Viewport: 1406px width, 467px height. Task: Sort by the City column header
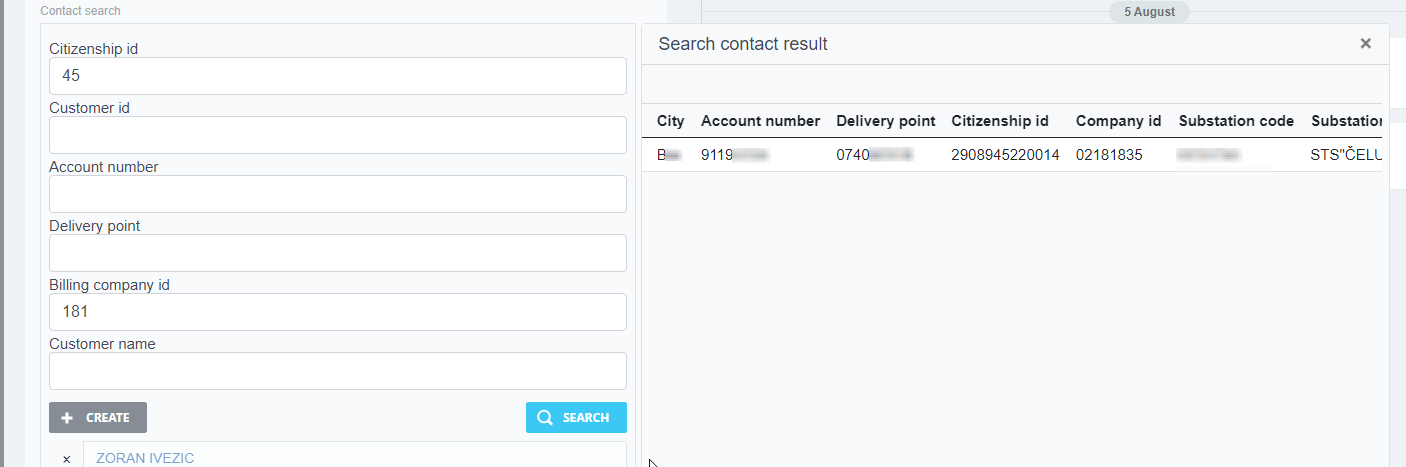pos(670,121)
